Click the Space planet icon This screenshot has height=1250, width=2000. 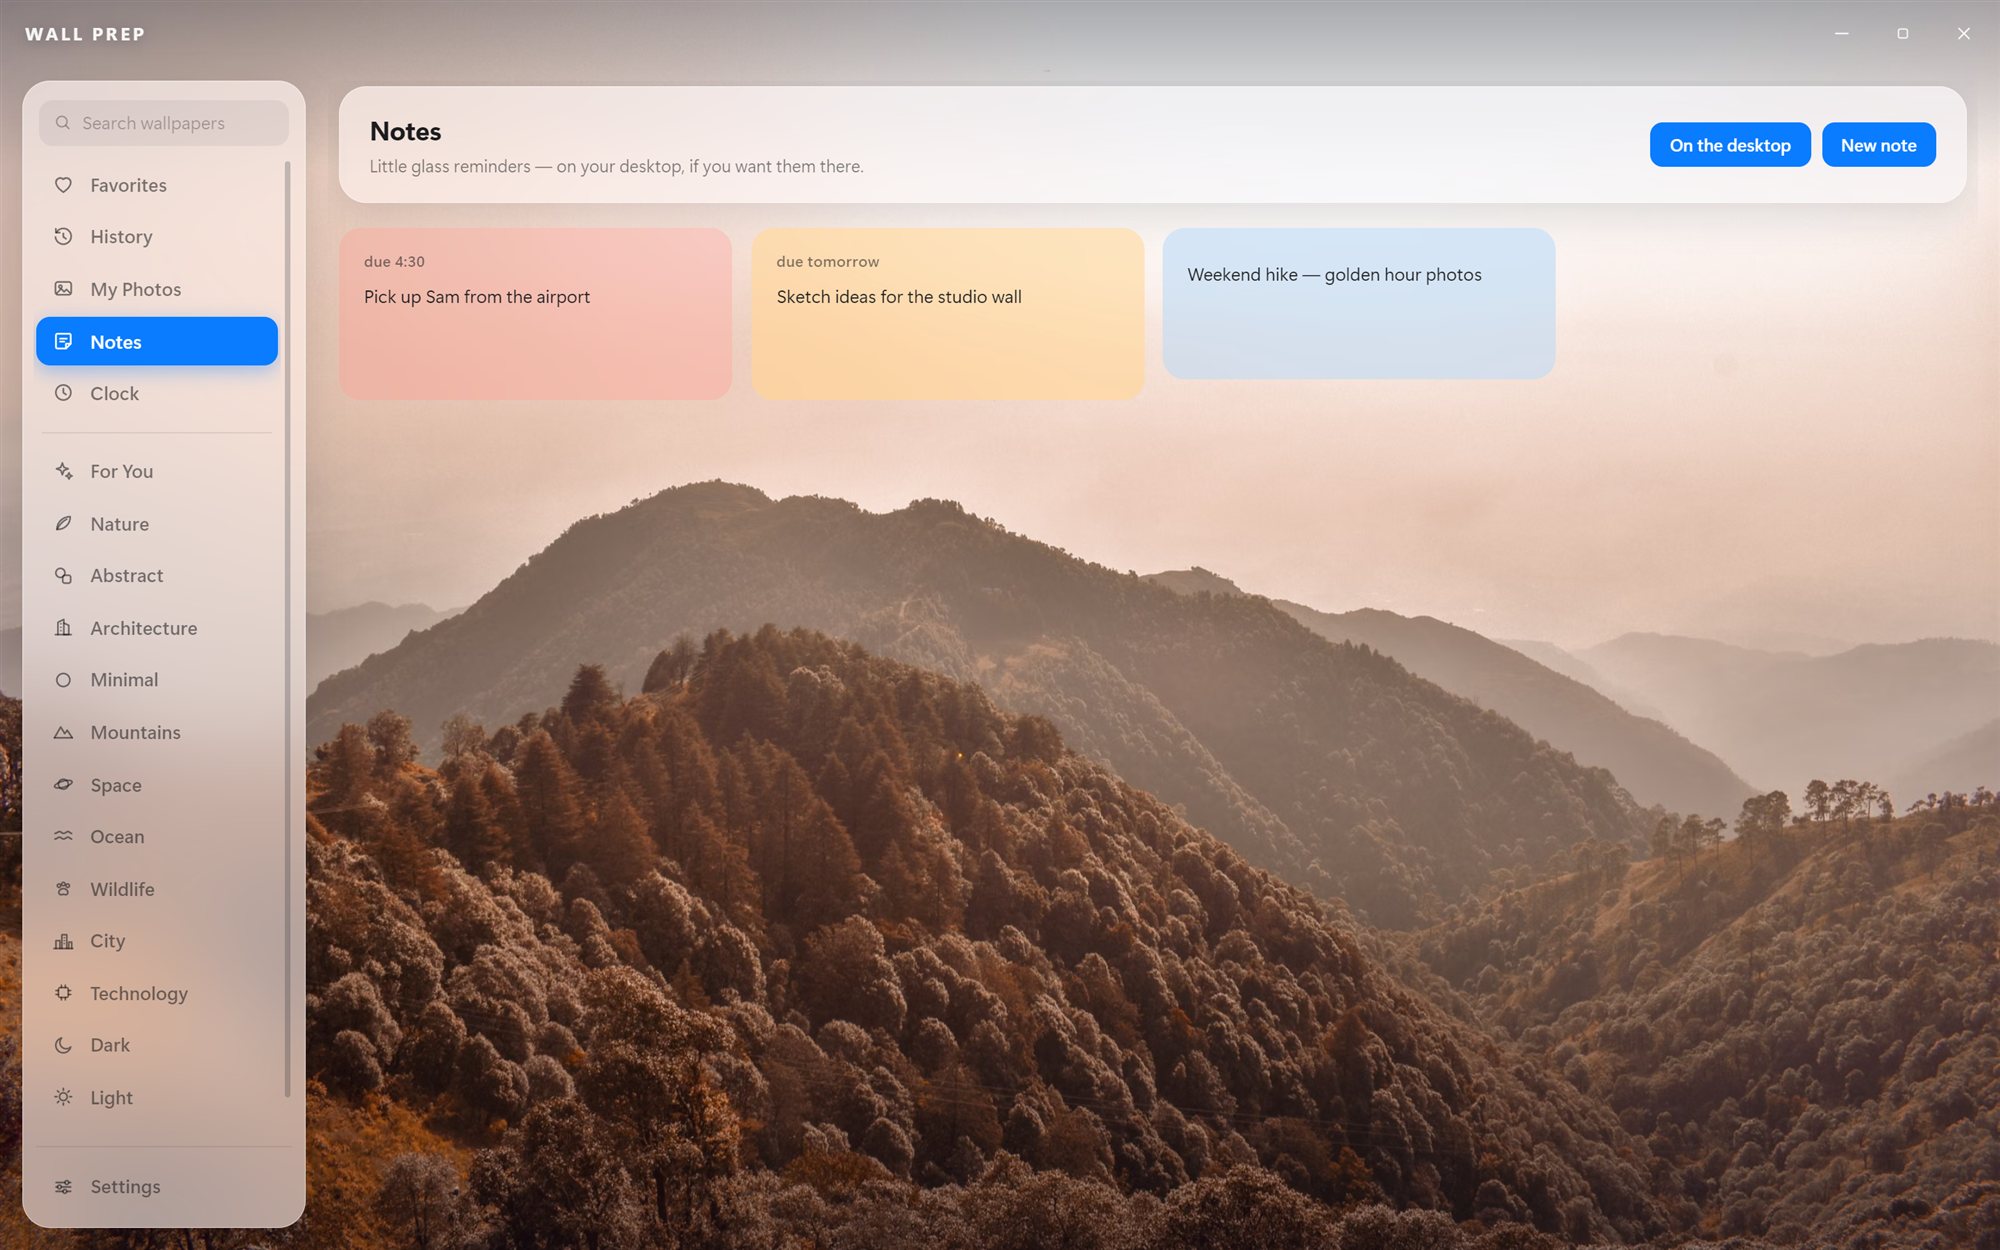[x=63, y=785]
